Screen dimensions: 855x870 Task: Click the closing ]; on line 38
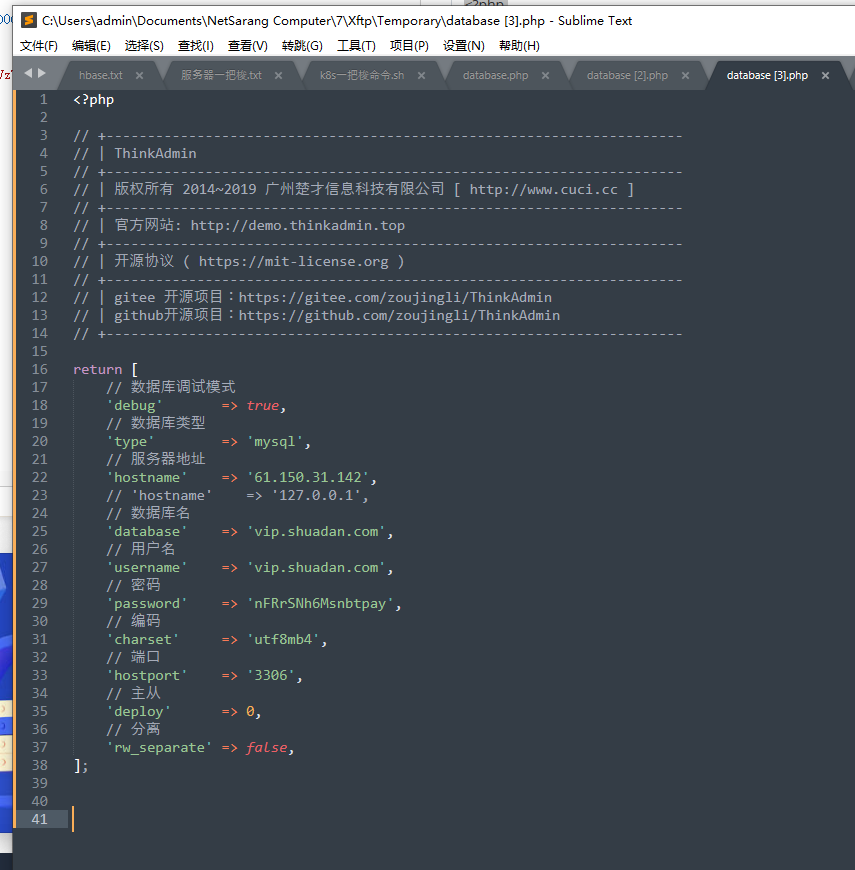coord(81,766)
